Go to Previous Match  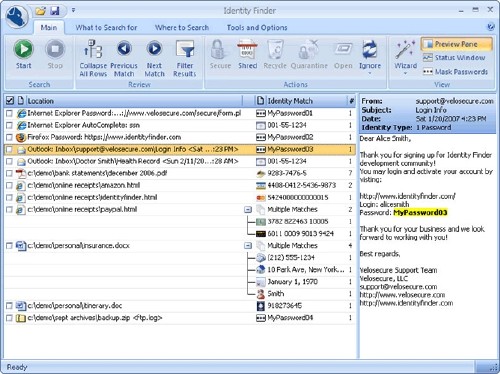(x=124, y=58)
